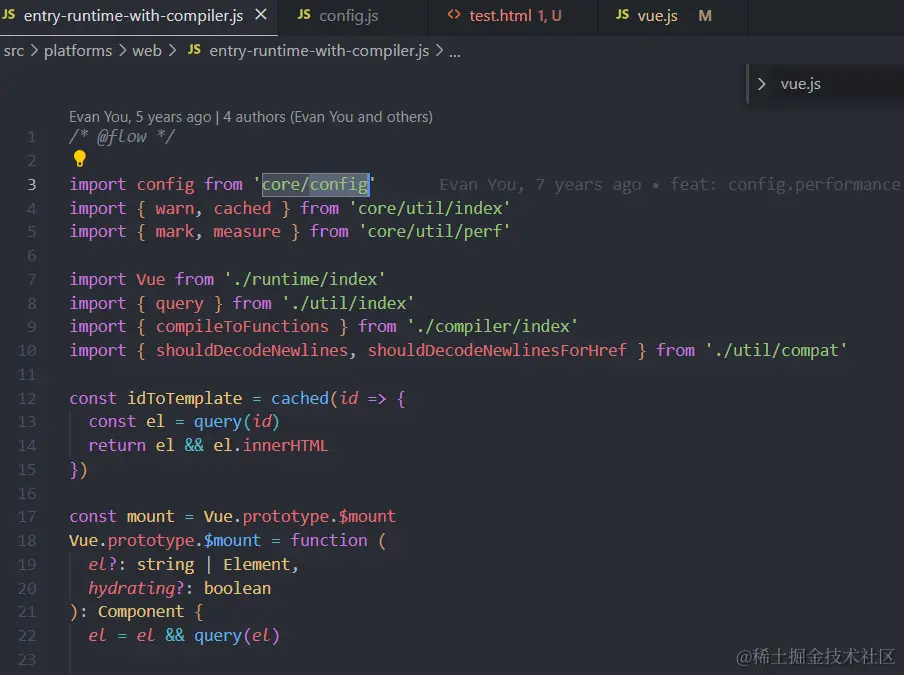Screen dimensions: 904x675
Task: Click 'hydrating' parameter on line 20
Action: pos(131,589)
